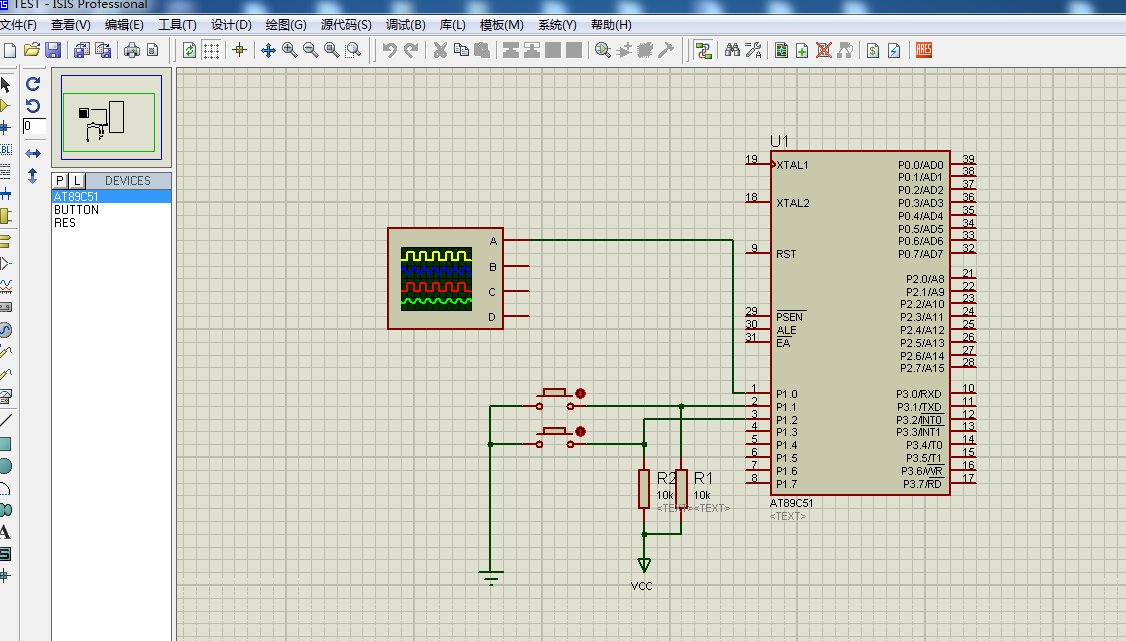Save the current design

(52, 50)
